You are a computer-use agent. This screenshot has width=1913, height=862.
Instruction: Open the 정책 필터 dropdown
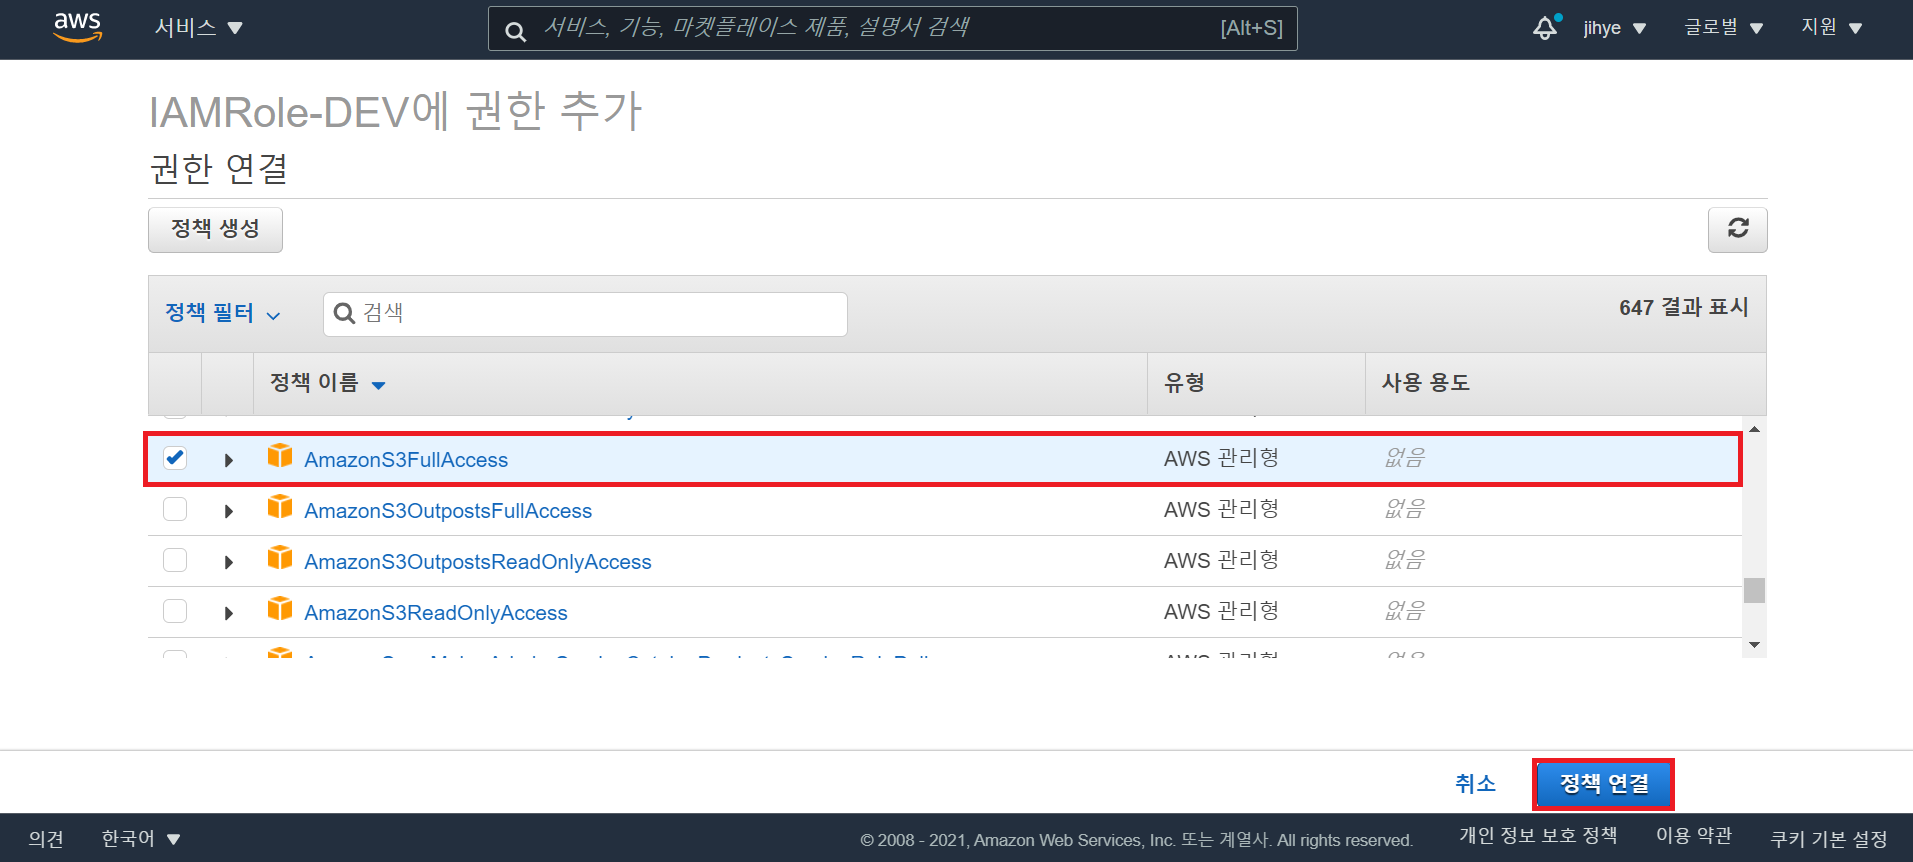[x=222, y=313]
